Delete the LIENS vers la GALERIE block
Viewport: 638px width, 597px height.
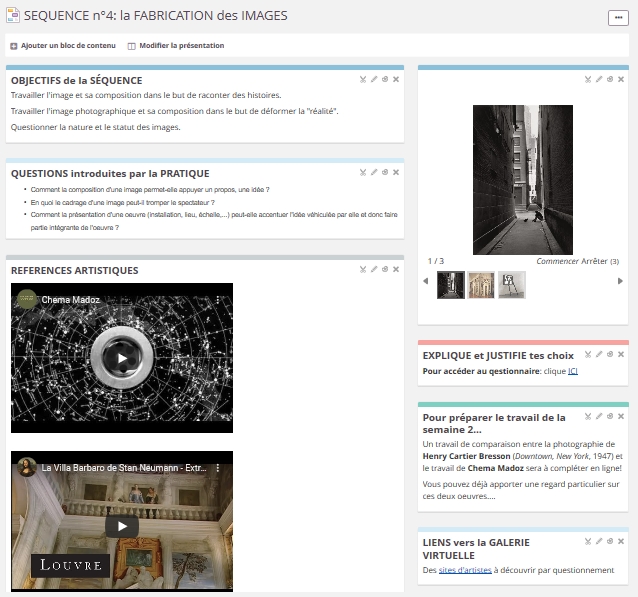click(x=621, y=541)
